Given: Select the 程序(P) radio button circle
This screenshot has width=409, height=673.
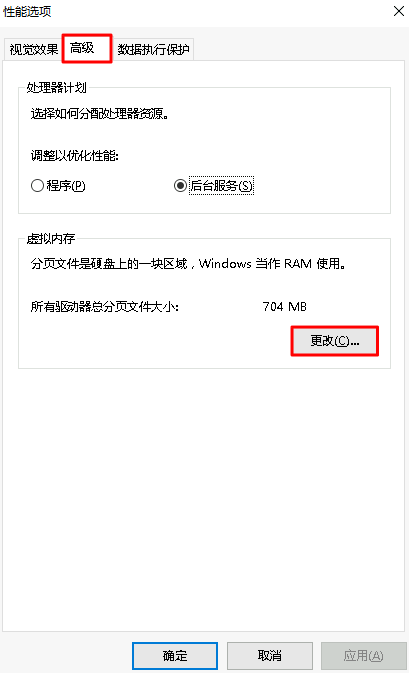Looking at the screenshot, I should pyautogui.click(x=37, y=186).
